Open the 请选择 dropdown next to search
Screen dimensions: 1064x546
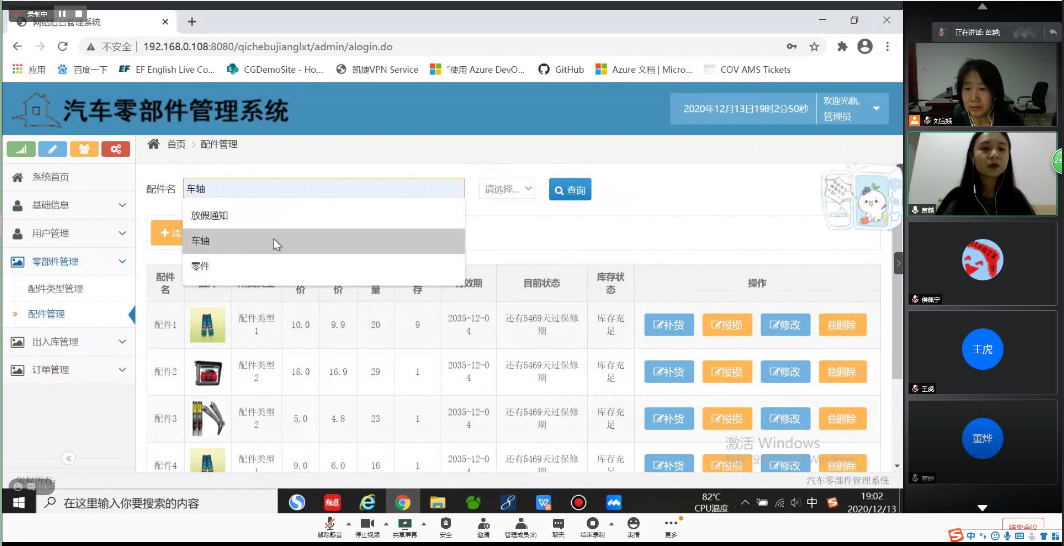508,189
